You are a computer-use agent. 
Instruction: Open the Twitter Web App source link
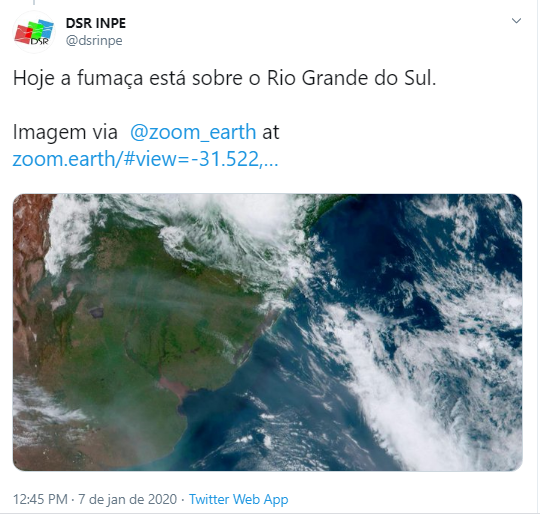[238, 499]
